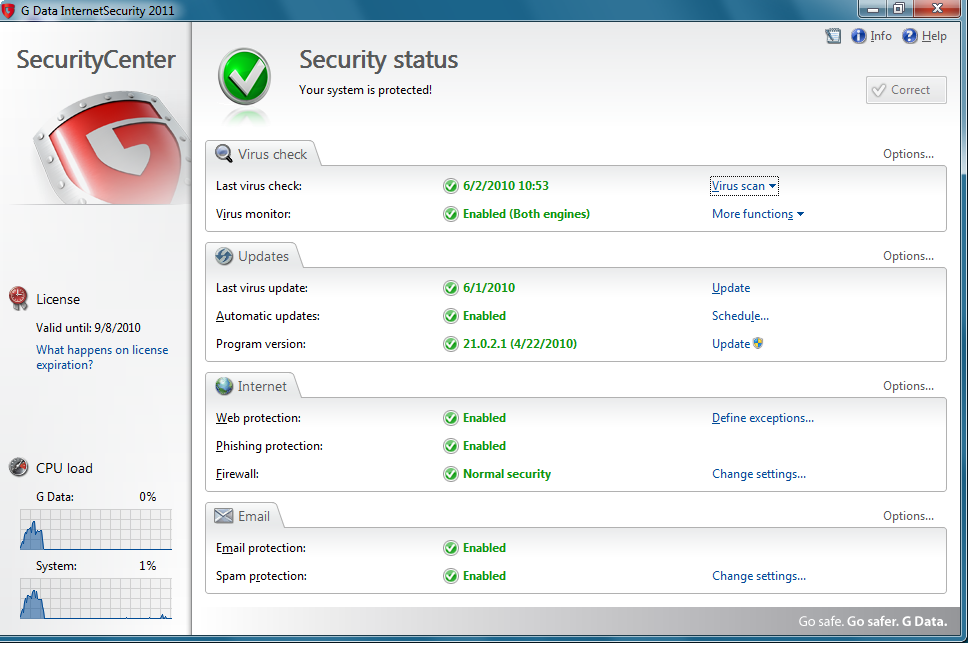
Task: Open Help via the question mark icon
Action: pos(910,36)
